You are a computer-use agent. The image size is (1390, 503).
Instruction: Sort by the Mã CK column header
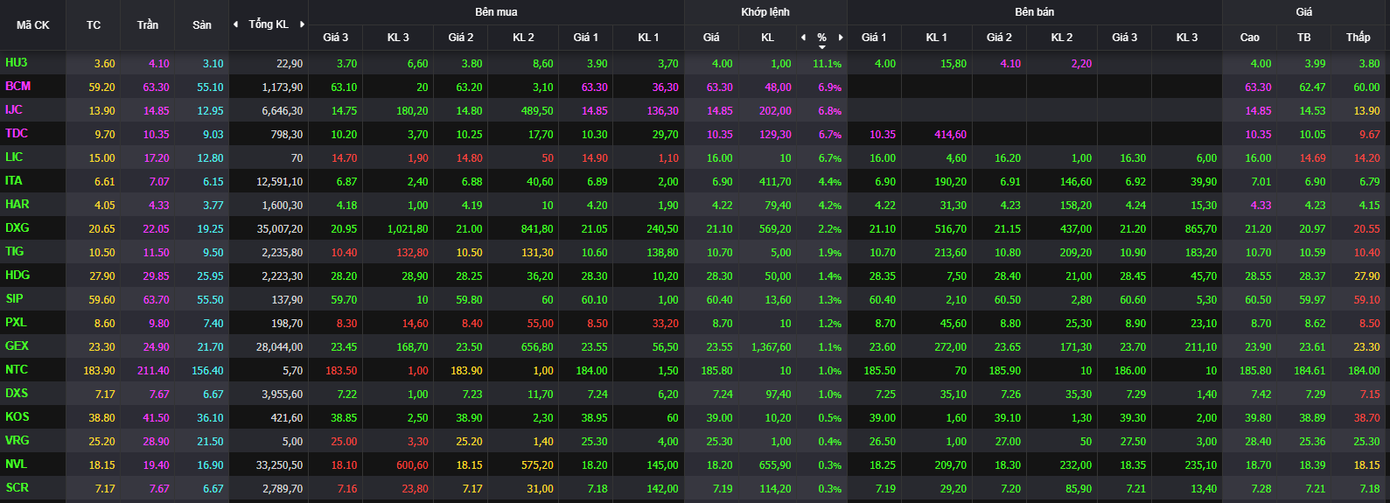[33, 24]
